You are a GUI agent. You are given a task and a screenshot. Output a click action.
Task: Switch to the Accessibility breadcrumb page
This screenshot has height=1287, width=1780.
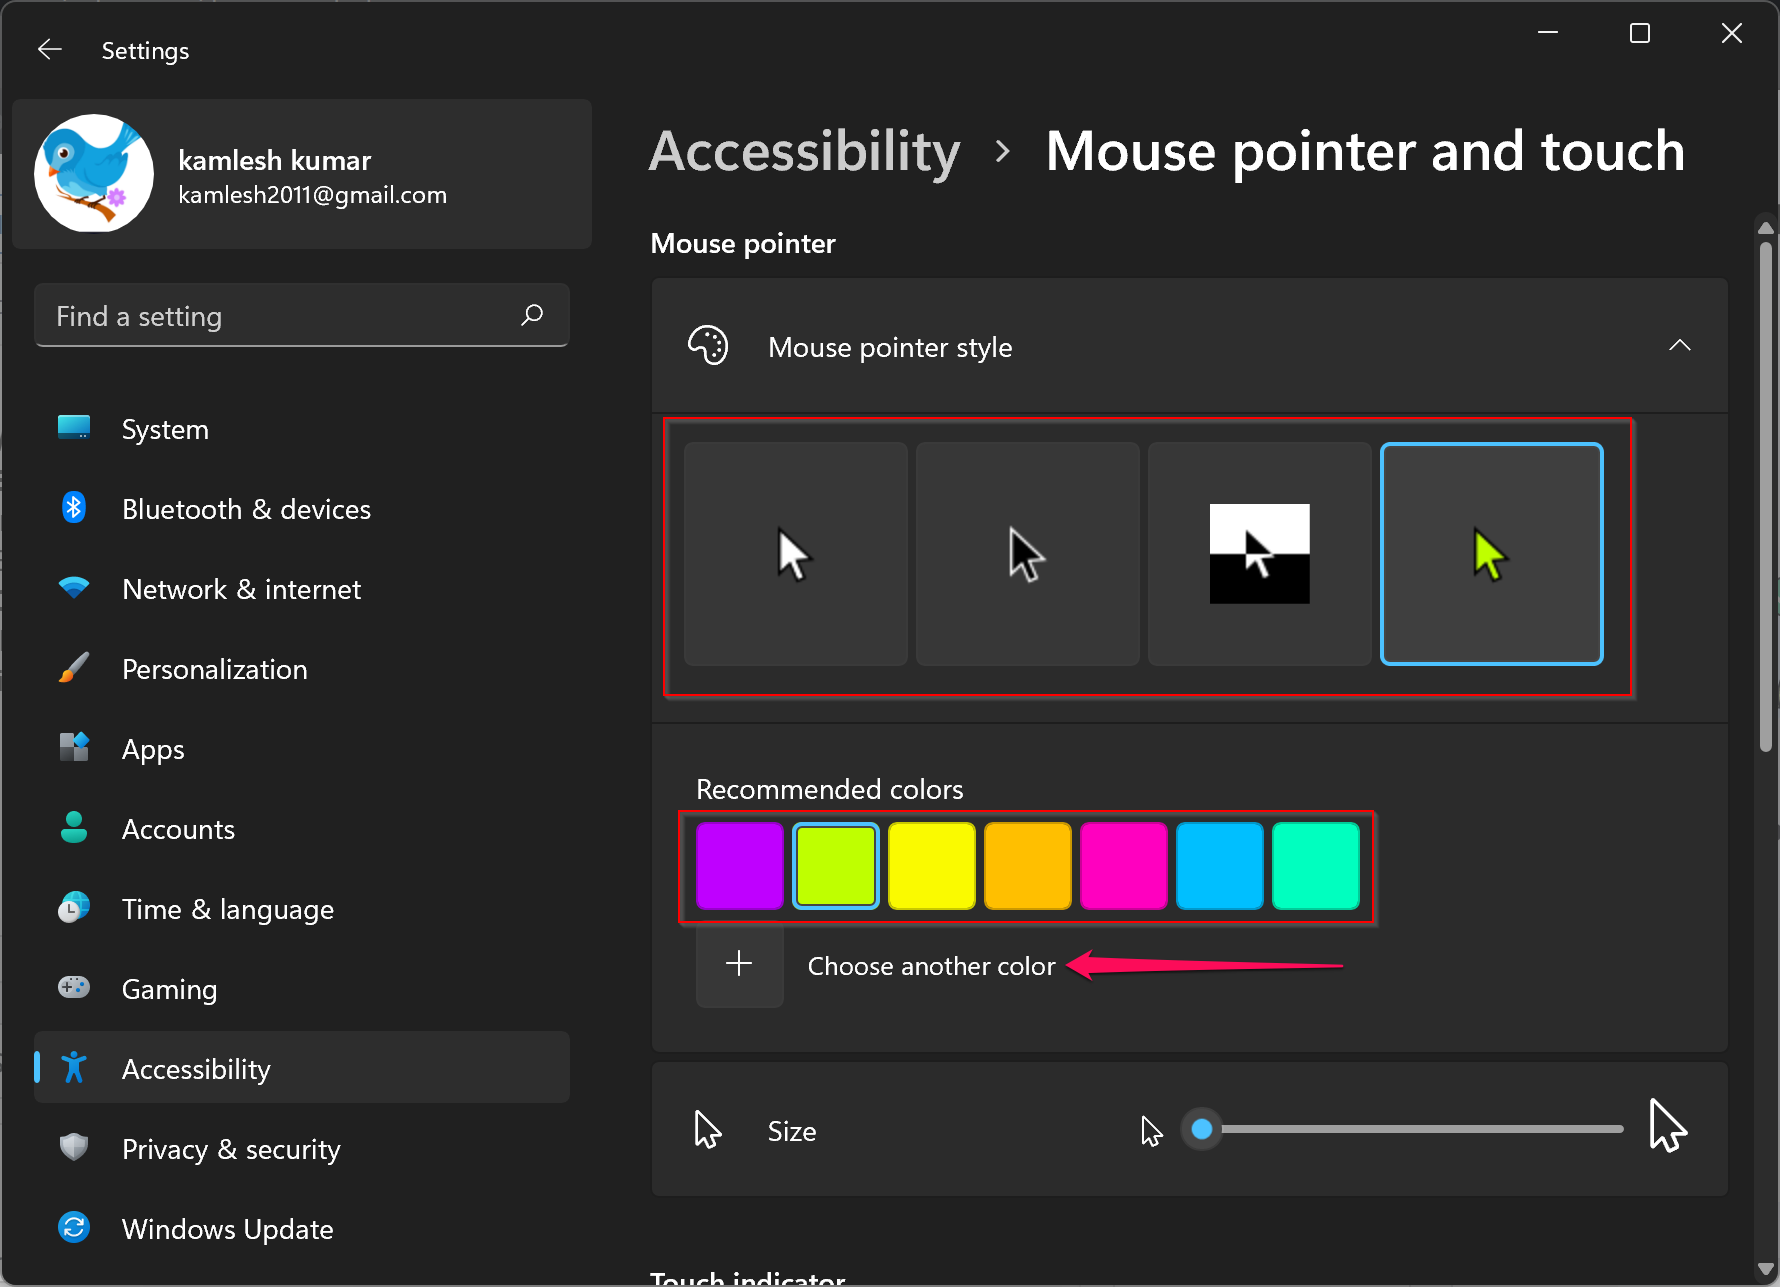804,151
